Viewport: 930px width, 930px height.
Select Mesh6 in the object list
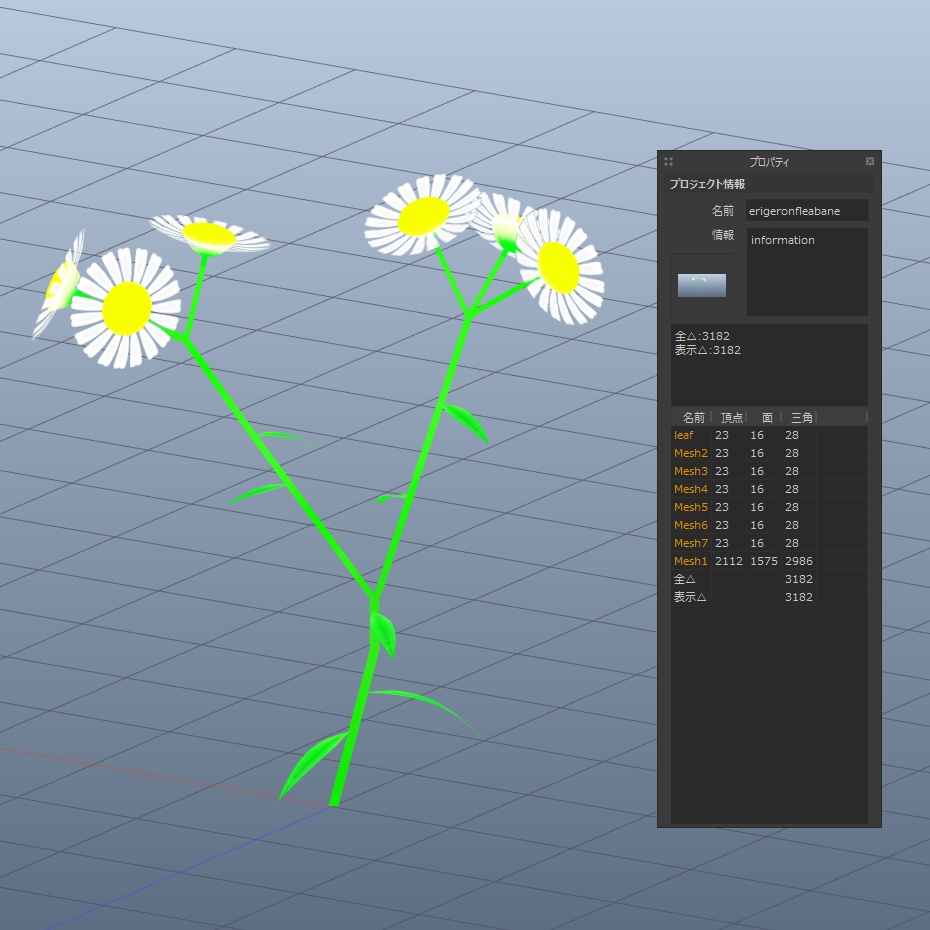coord(691,525)
